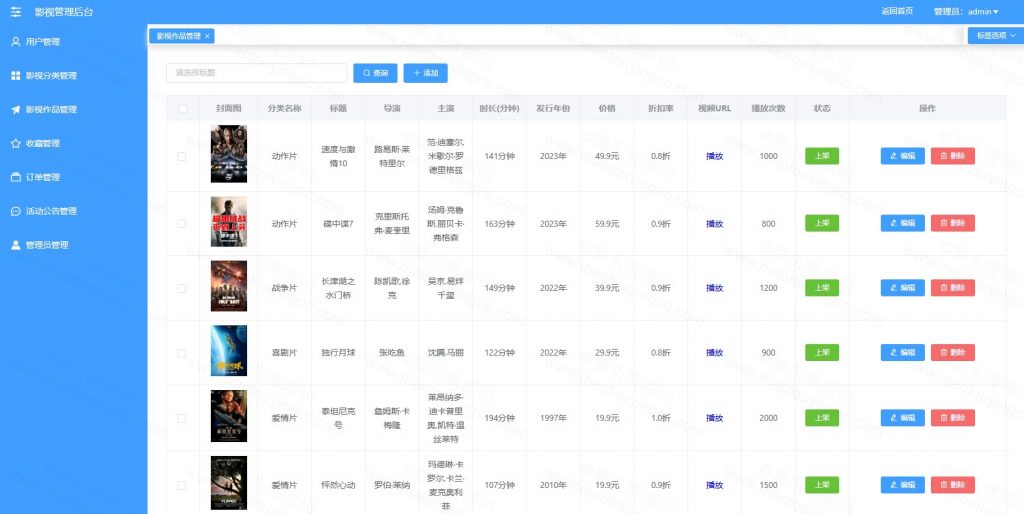Viewport: 1024px width, 514px height.
Task: Delete the 碟中谍7 row
Action: [x=953, y=223]
